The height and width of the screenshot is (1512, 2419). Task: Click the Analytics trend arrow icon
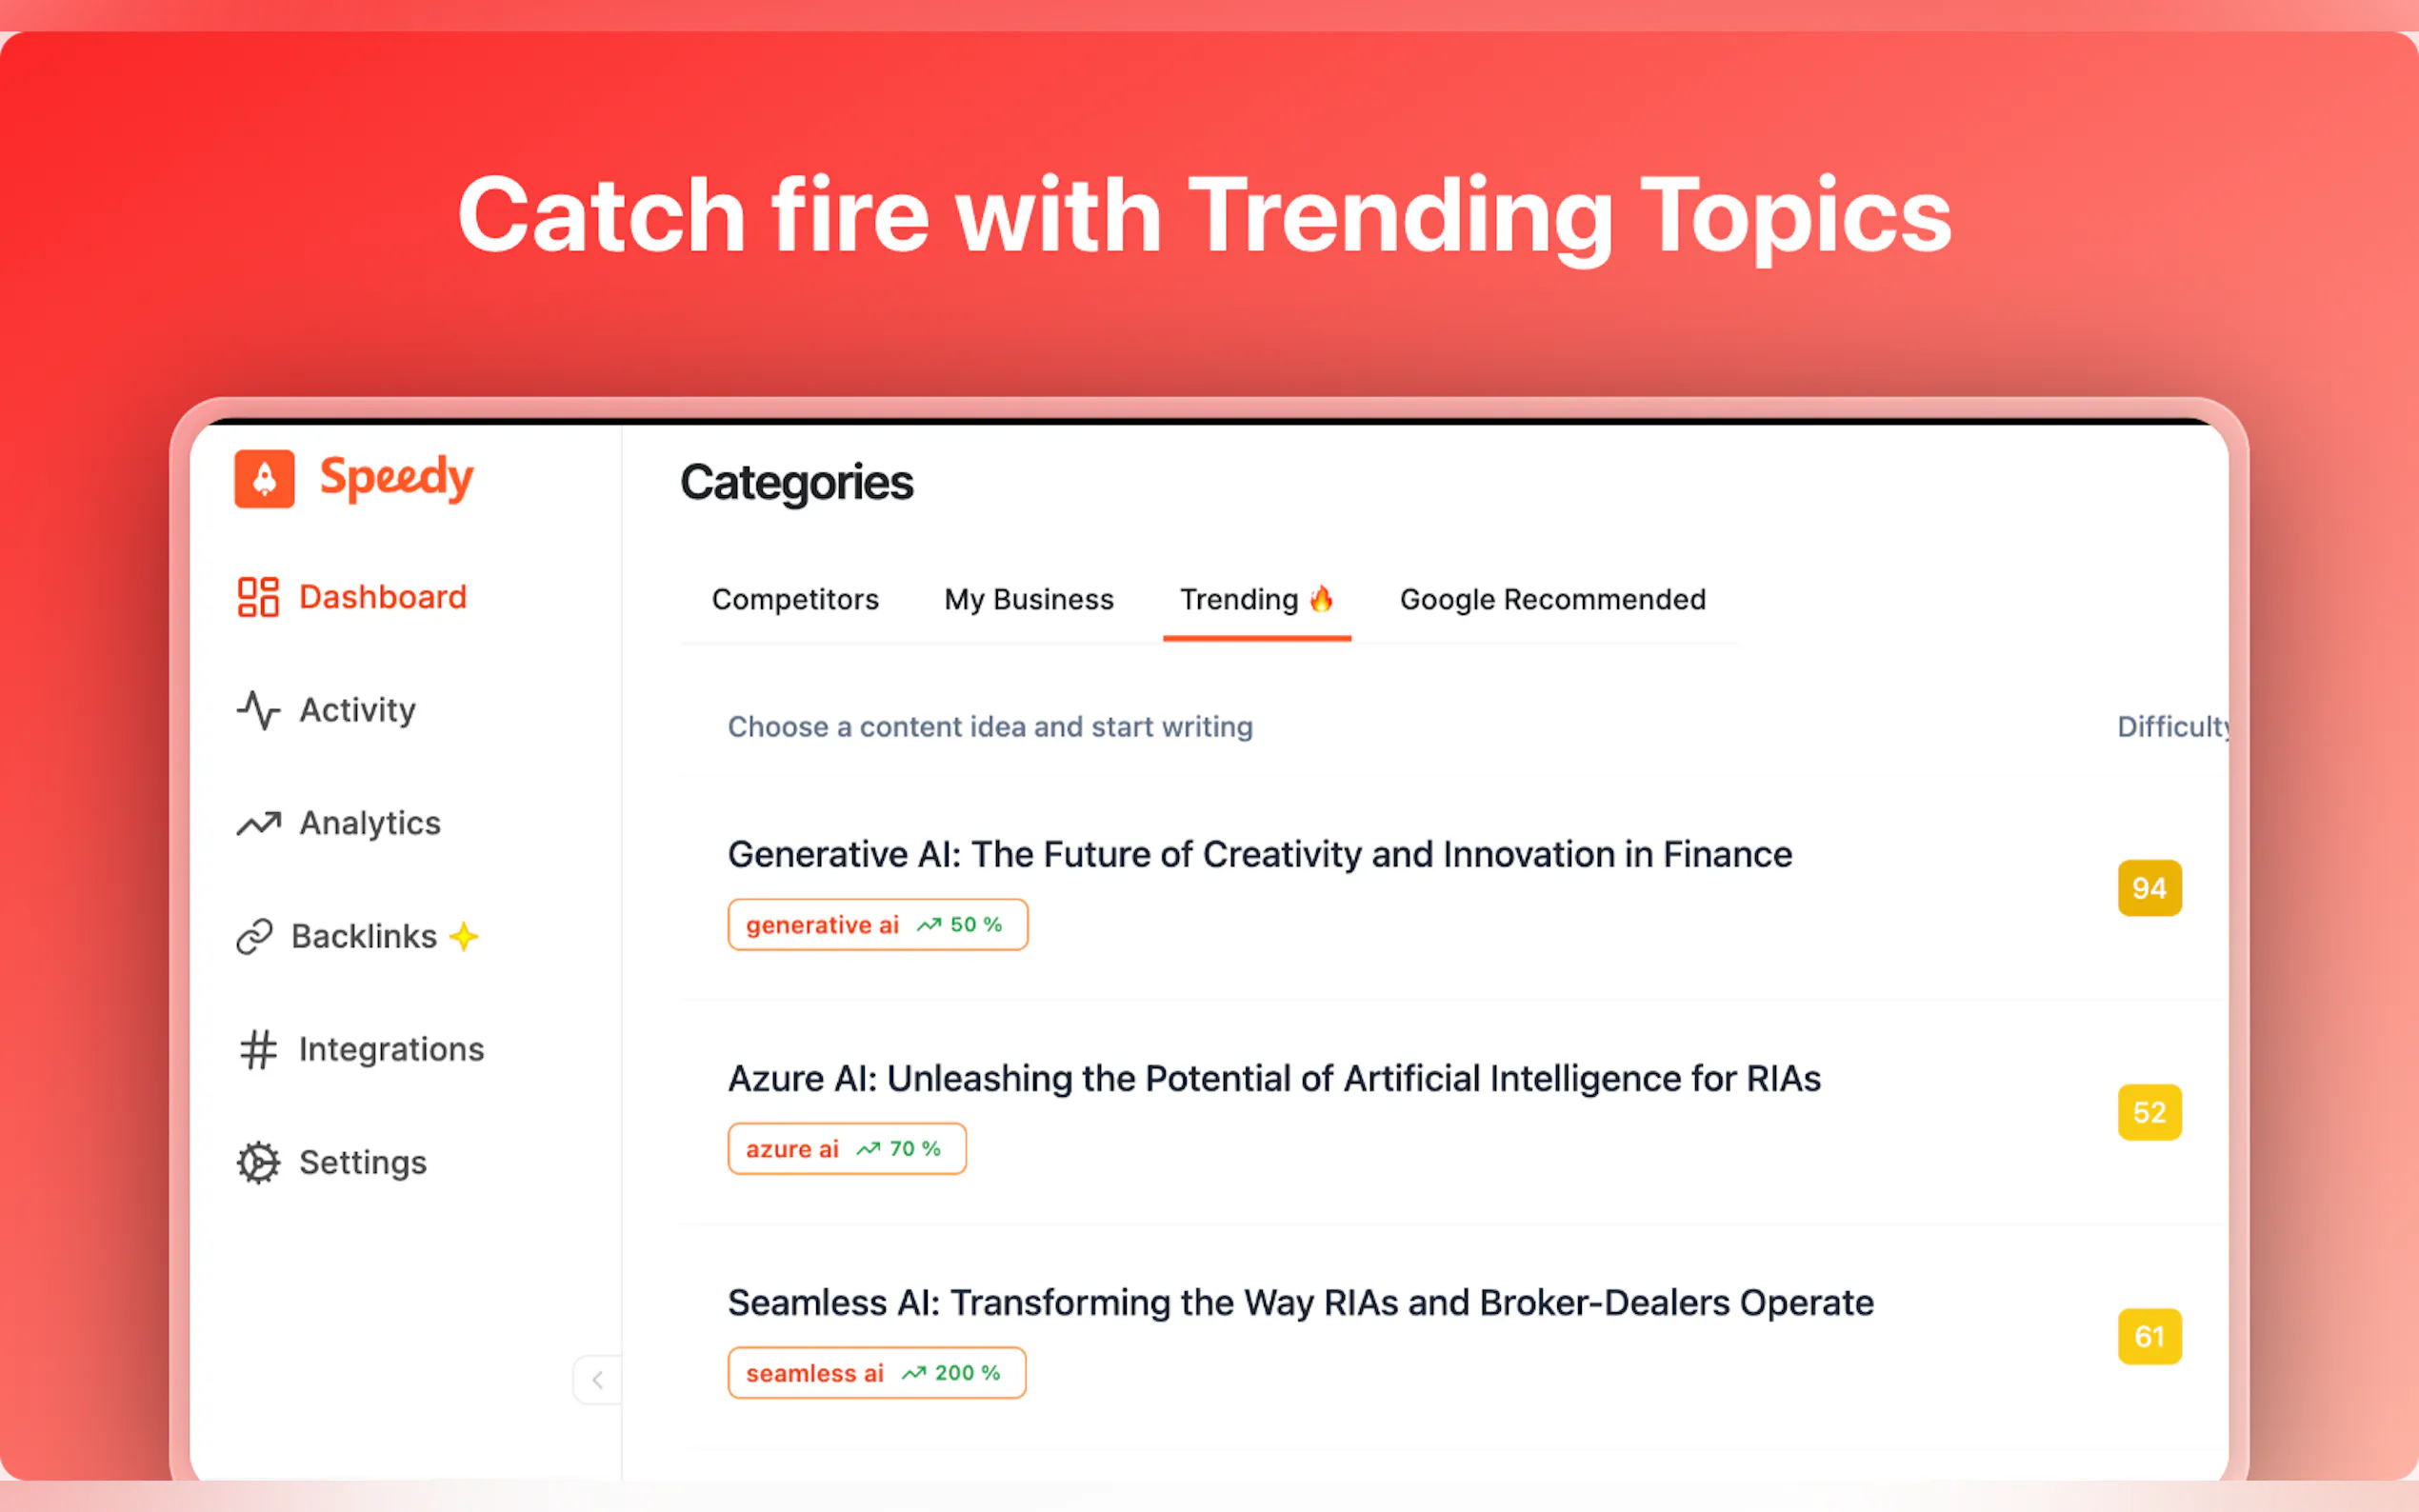(258, 823)
